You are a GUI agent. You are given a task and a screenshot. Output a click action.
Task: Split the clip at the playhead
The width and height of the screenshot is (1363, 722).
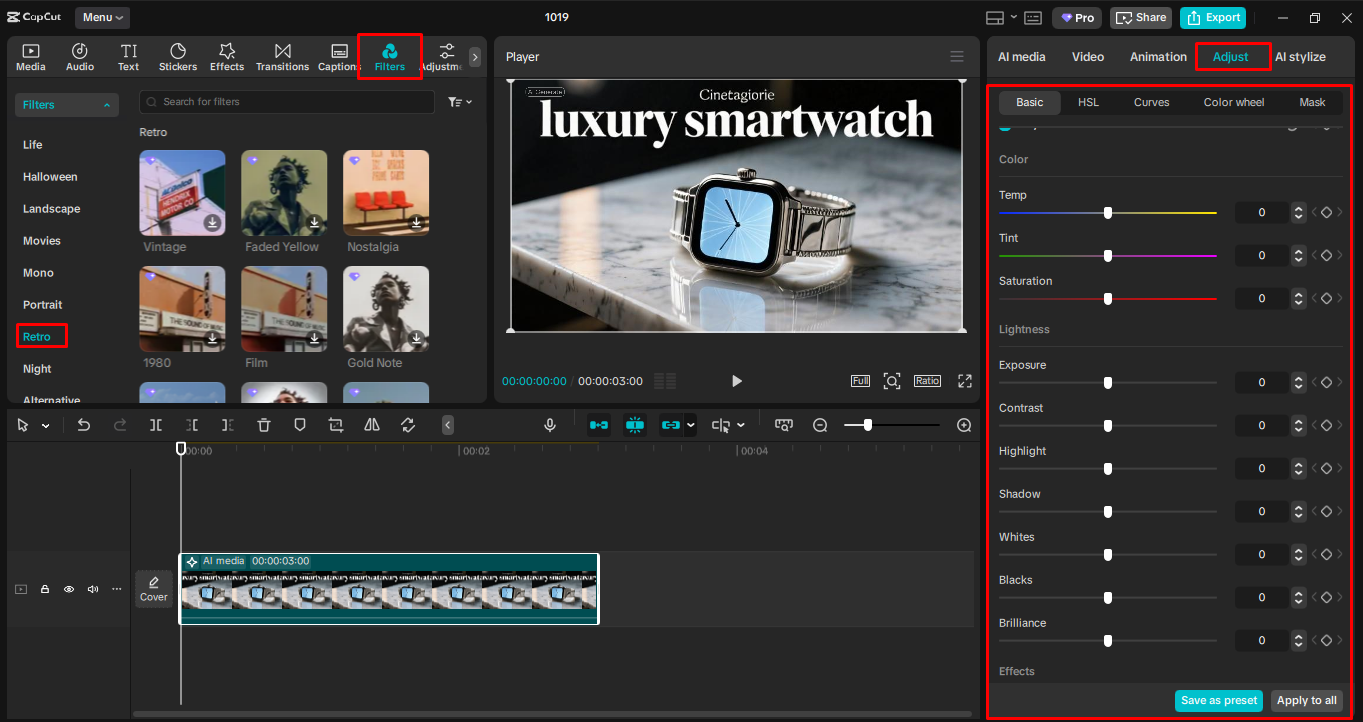(156, 424)
